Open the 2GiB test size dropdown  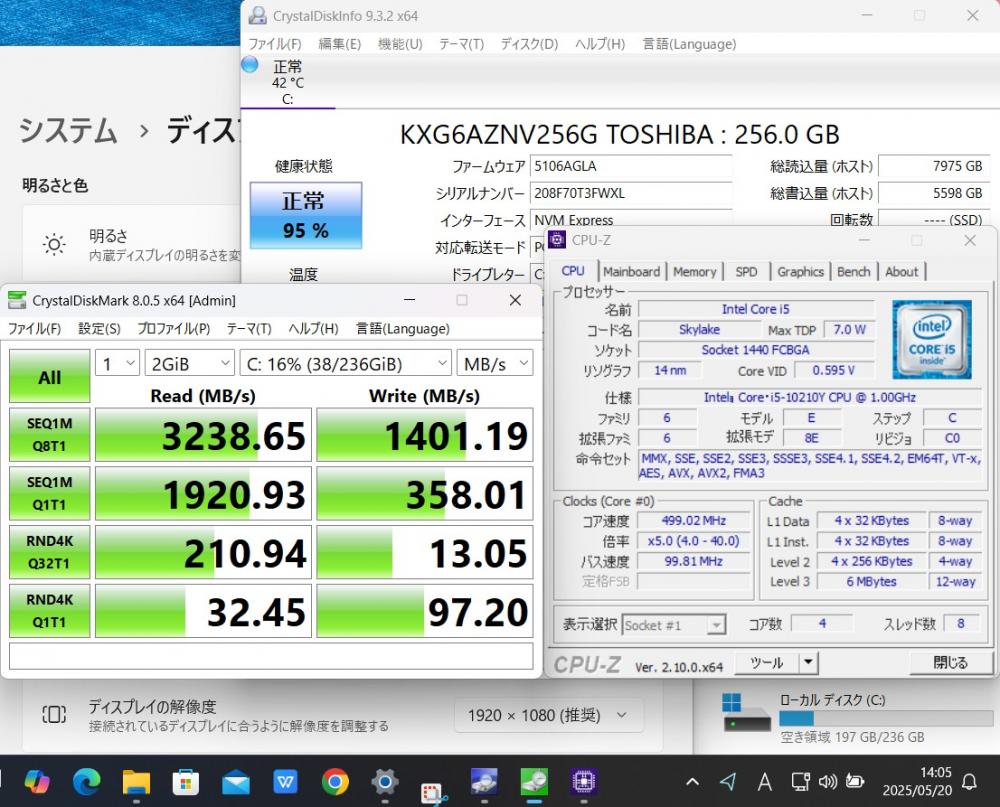[189, 364]
